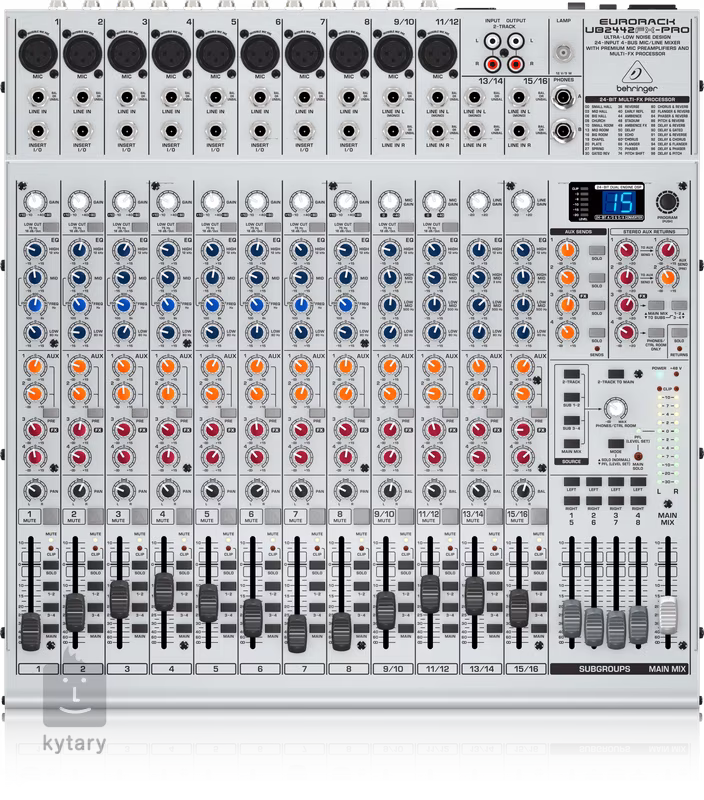
Task: Click the channel 3 EQ high knob
Action: coord(122,249)
